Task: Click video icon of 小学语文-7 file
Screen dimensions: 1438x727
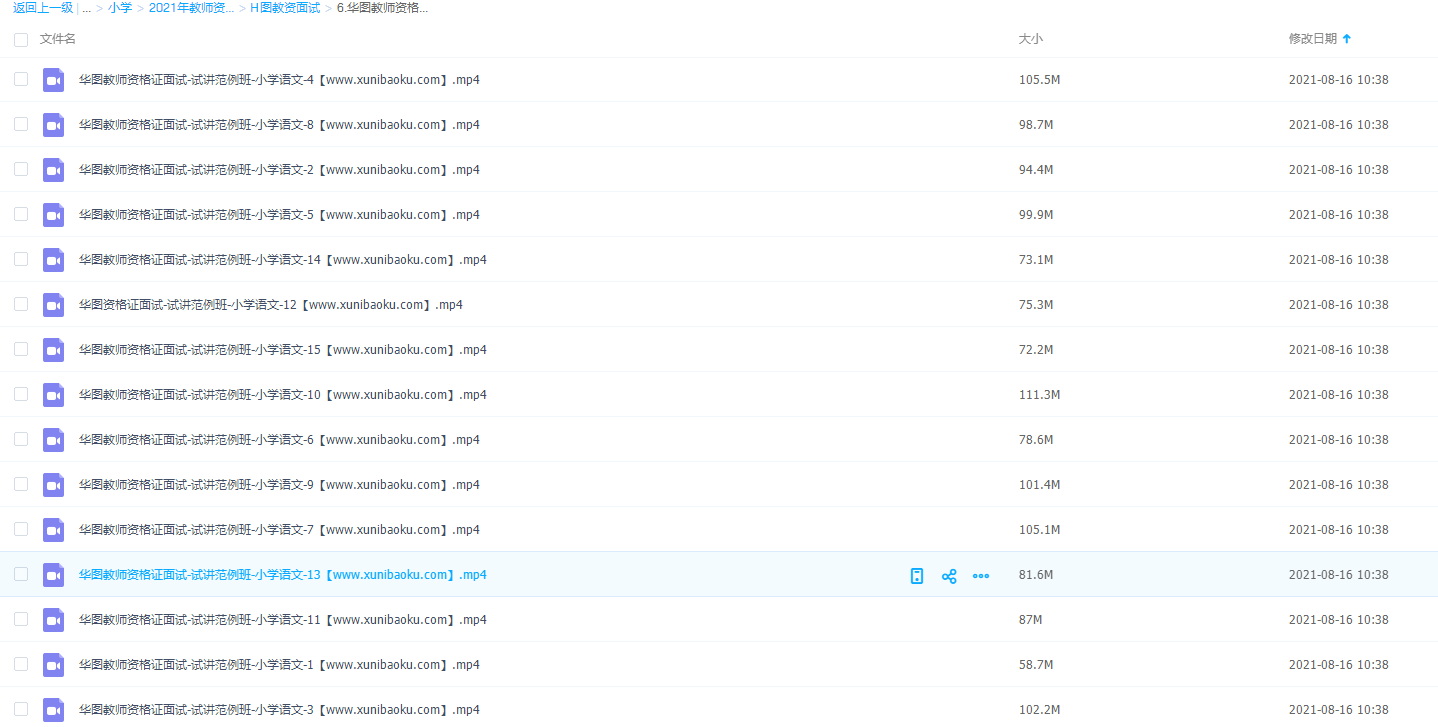Action: coord(54,530)
